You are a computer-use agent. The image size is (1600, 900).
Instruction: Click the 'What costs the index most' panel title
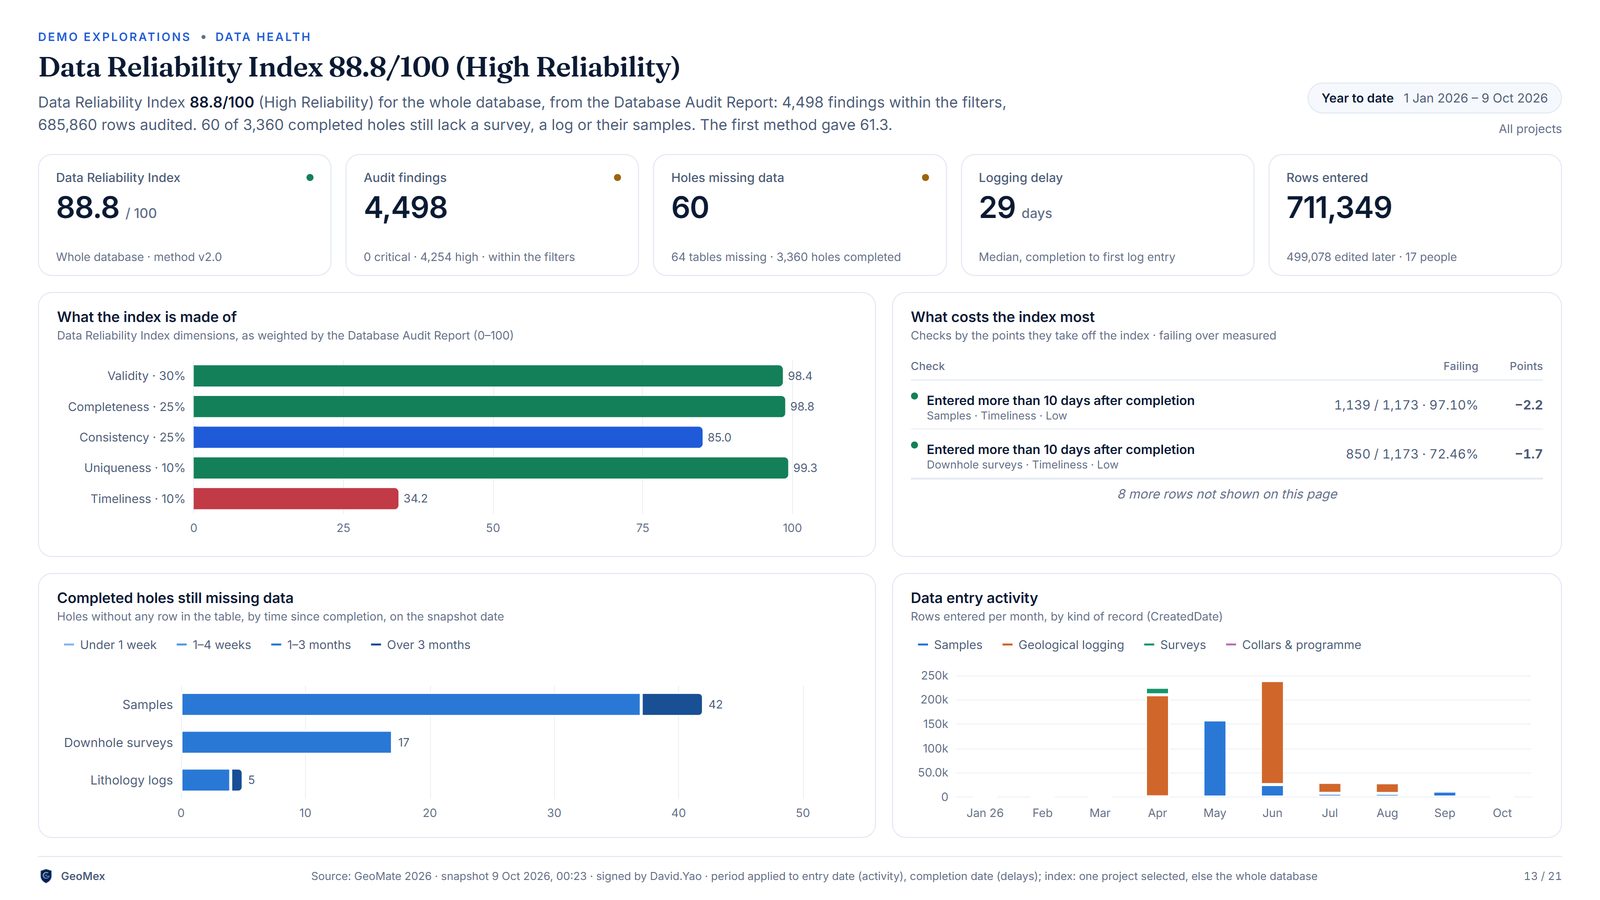[1002, 317]
